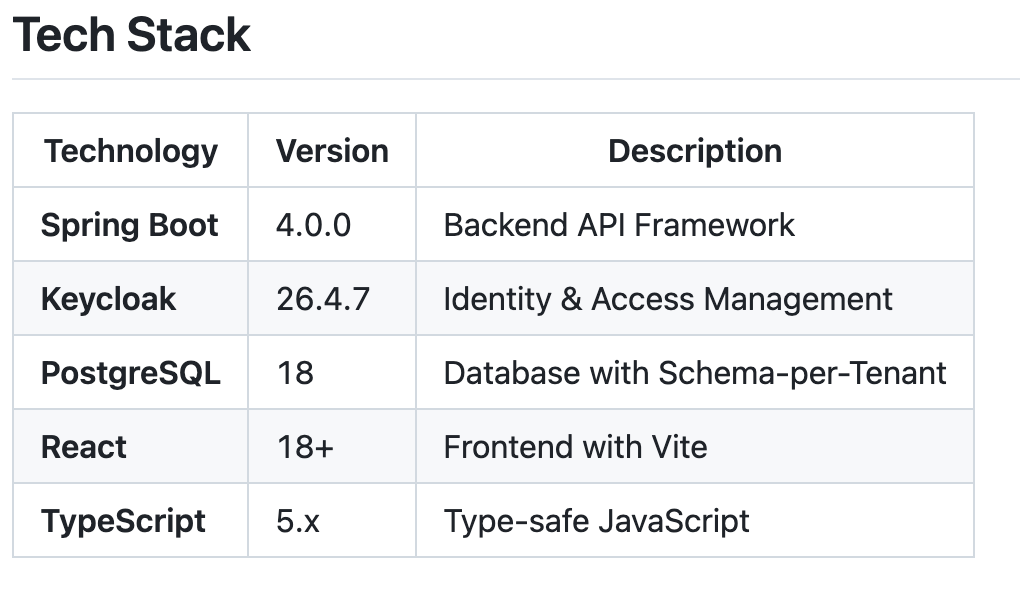Click the 18+ version cell
1020x590 pixels.
click(305, 447)
